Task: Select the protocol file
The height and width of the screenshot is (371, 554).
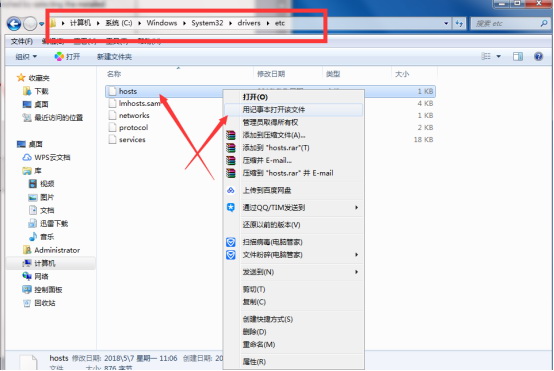Action: pos(133,127)
